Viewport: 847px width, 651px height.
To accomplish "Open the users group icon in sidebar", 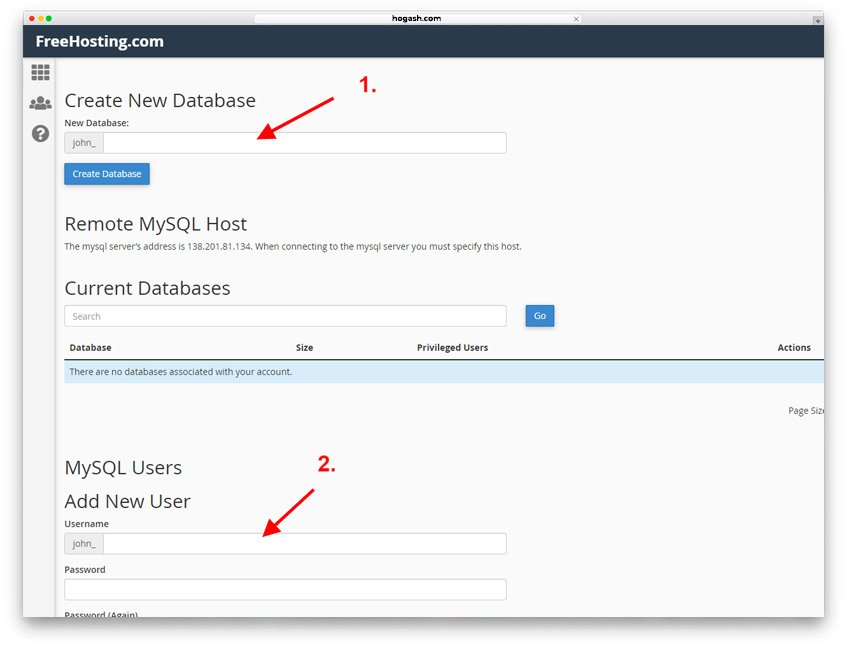I will click(x=41, y=103).
